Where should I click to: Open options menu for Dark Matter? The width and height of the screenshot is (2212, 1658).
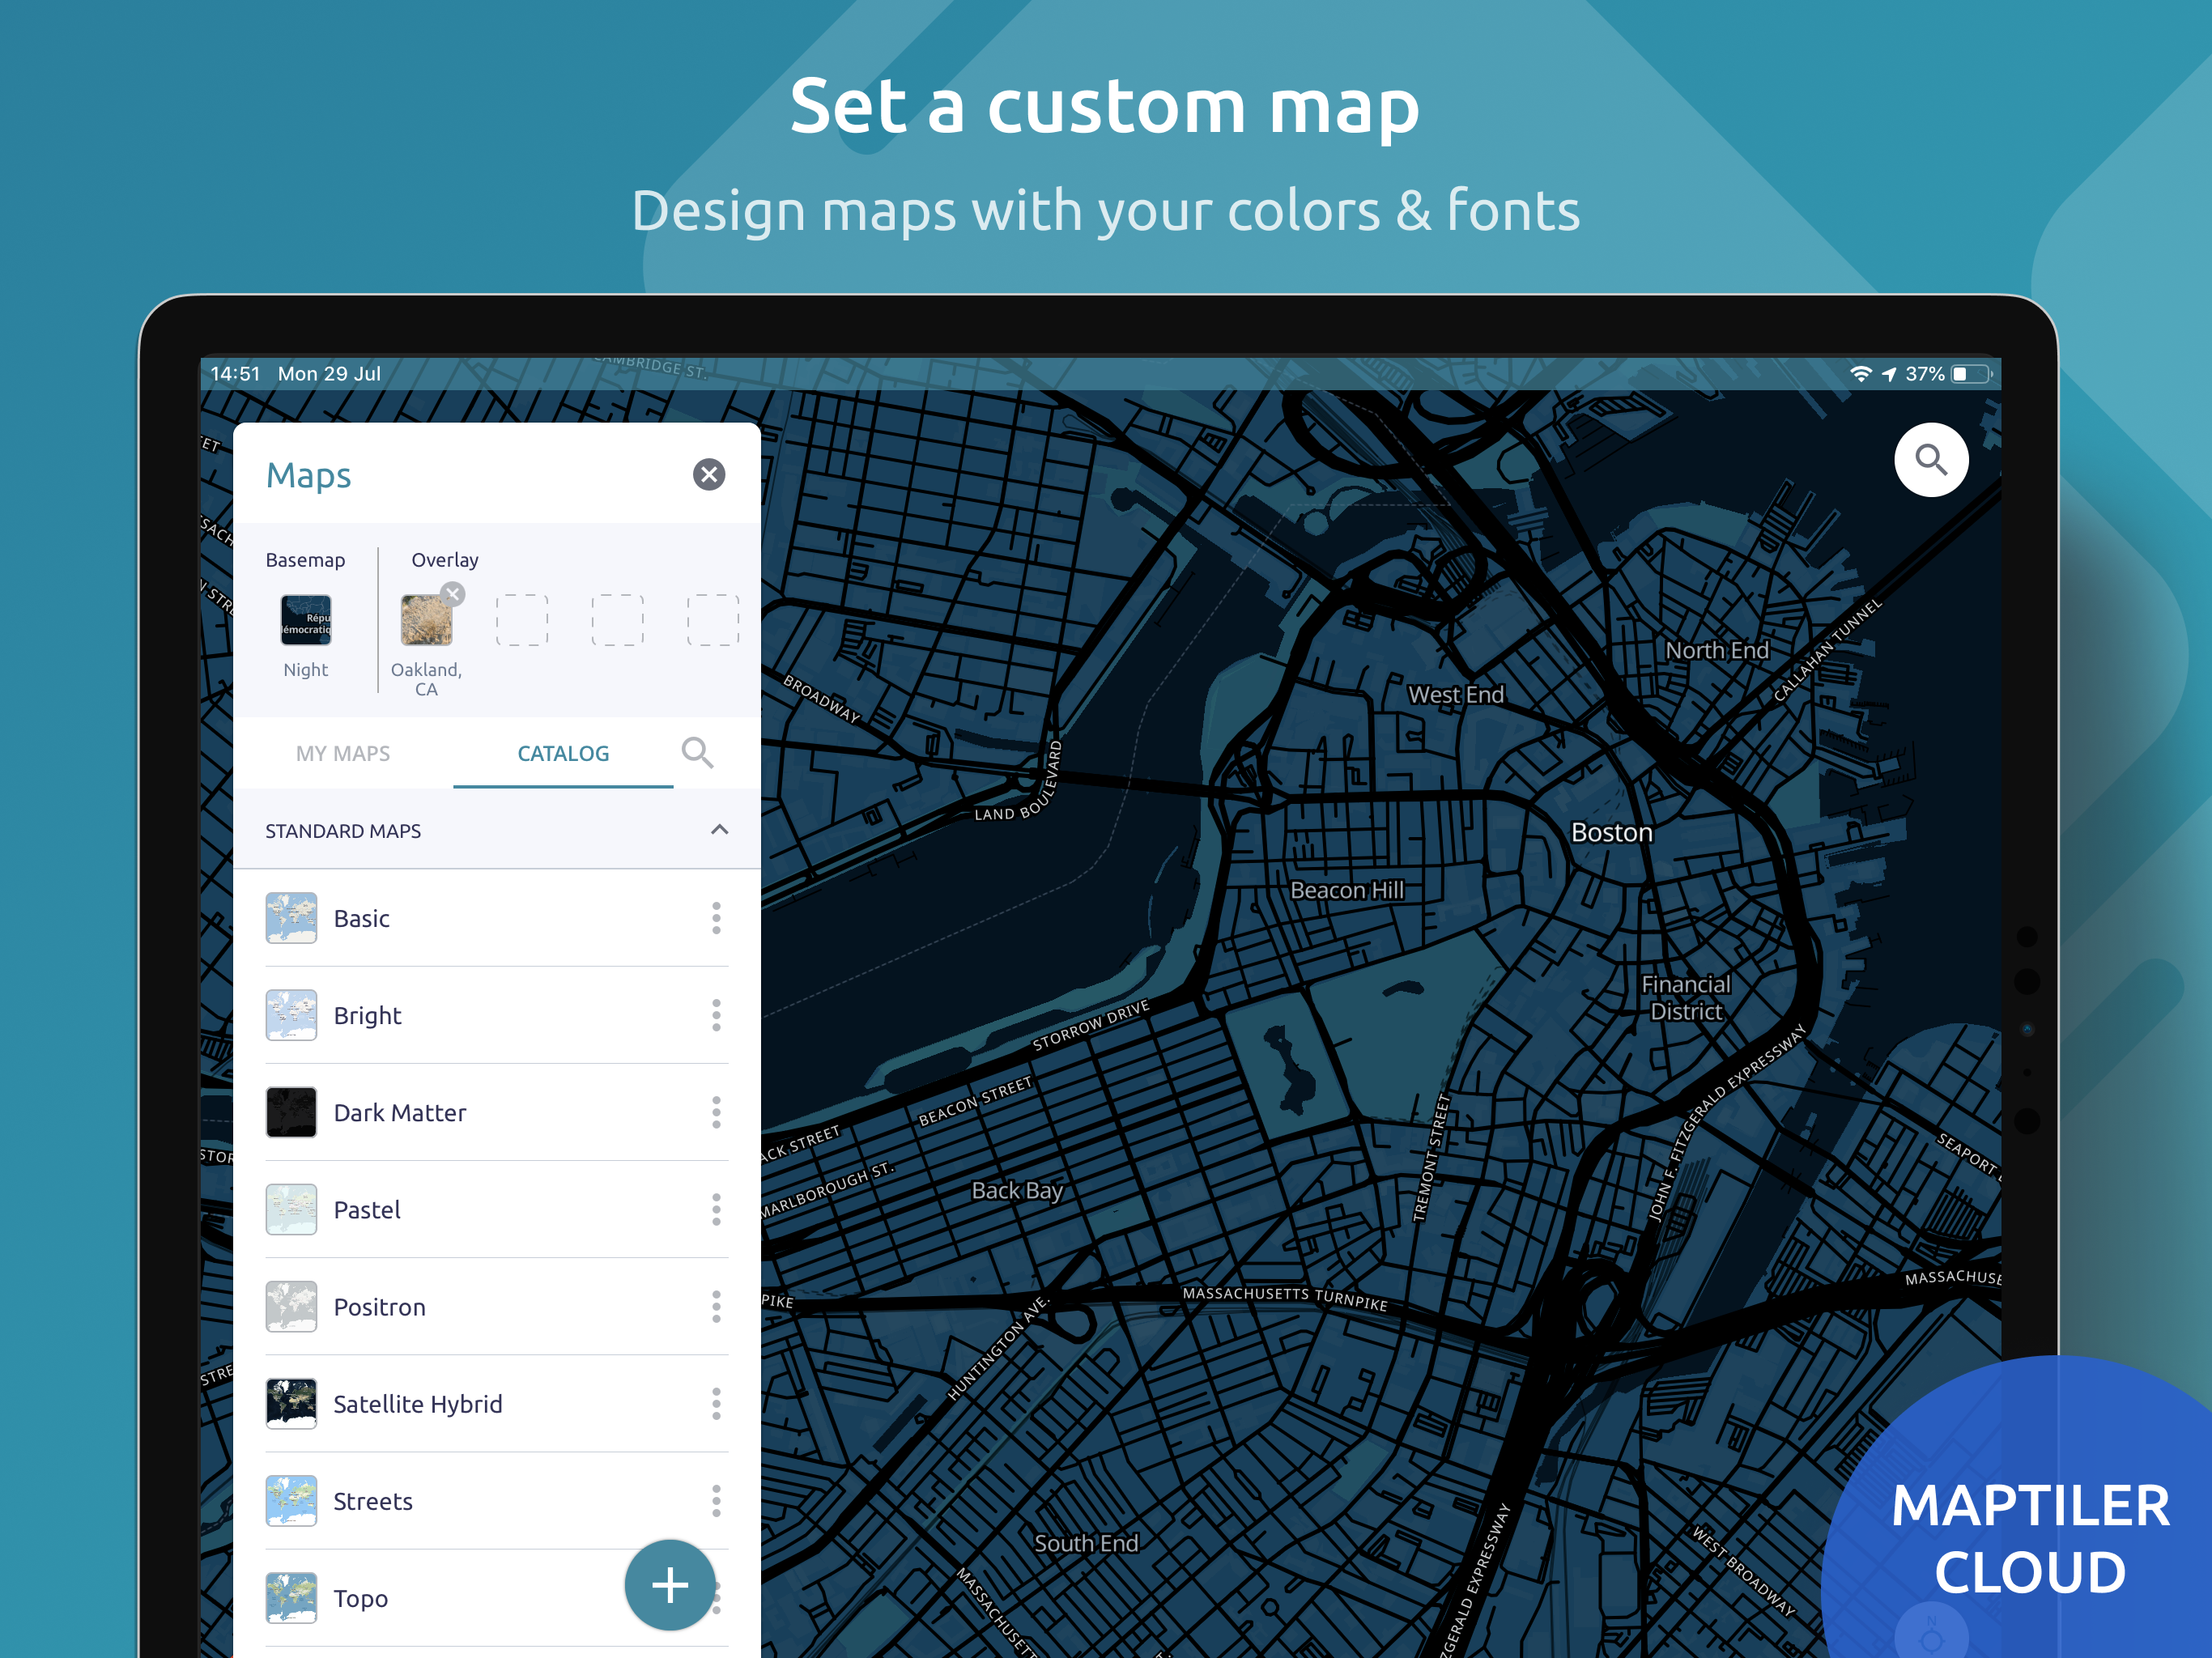[716, 1112]
